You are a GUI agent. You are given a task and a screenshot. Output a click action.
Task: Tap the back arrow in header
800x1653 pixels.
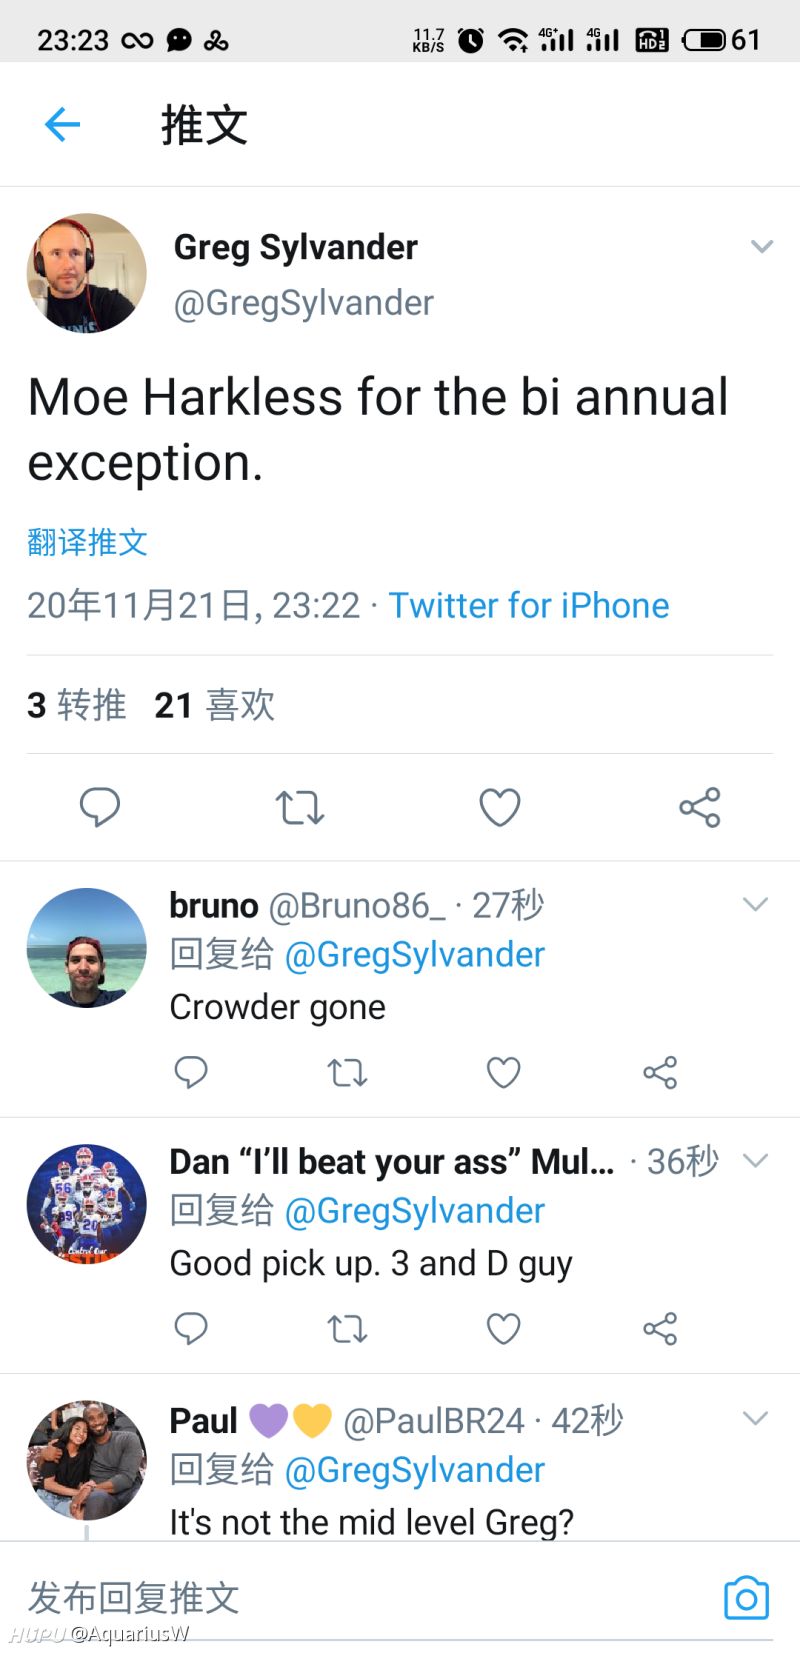[x=62, y=125]
